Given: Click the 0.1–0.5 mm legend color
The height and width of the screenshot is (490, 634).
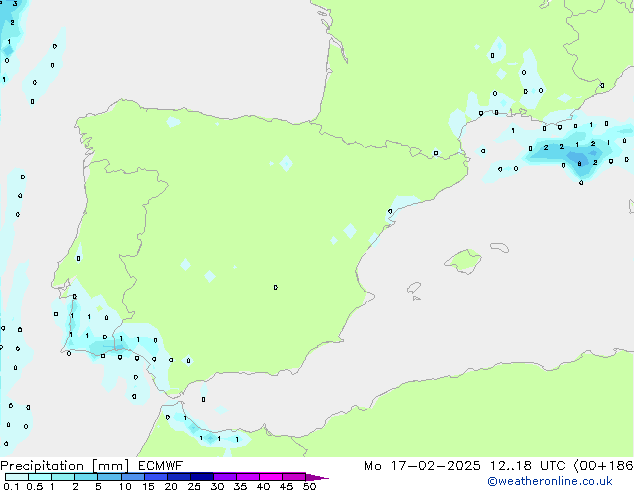Looking at the screenshot, I should (17, 477).
